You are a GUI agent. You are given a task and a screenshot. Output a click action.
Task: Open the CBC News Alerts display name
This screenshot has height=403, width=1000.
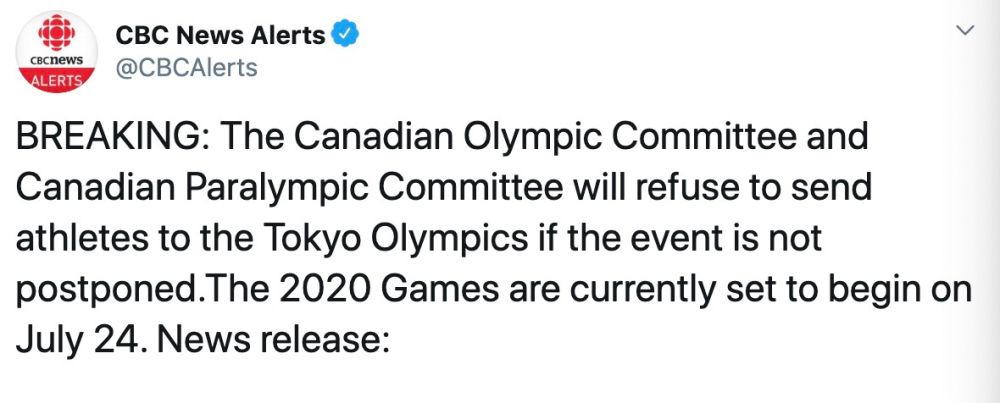(x=220, y=35)
